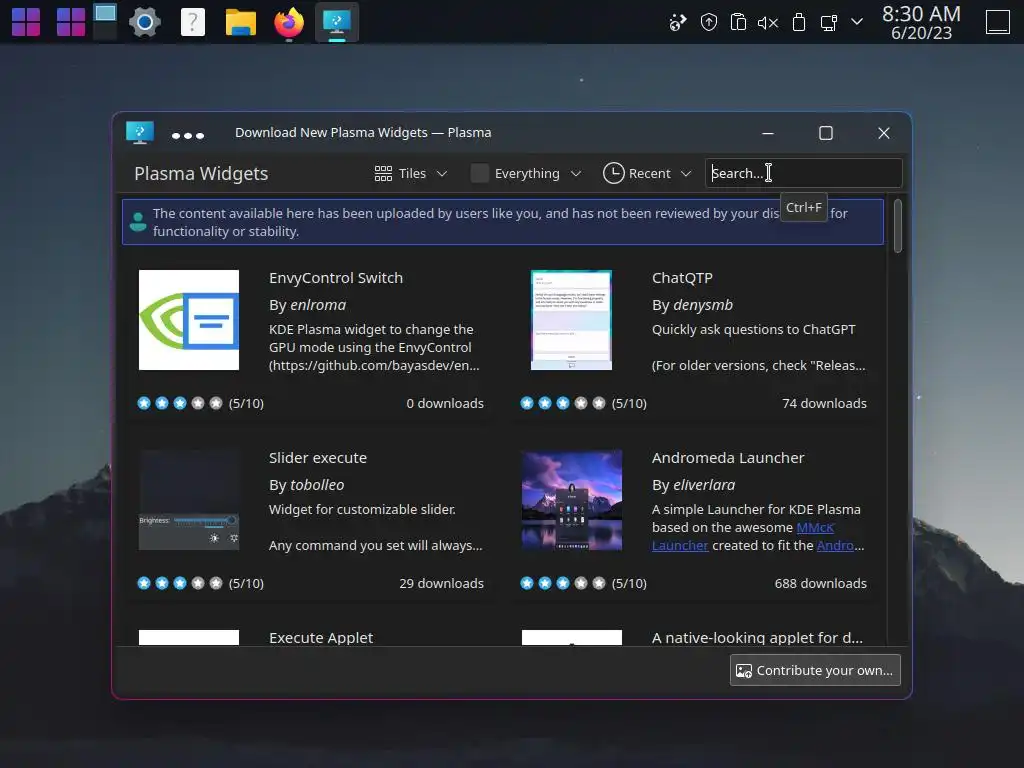
Task: Open the EnvyControl Switch thumbnail
Action: pos(189,320)
